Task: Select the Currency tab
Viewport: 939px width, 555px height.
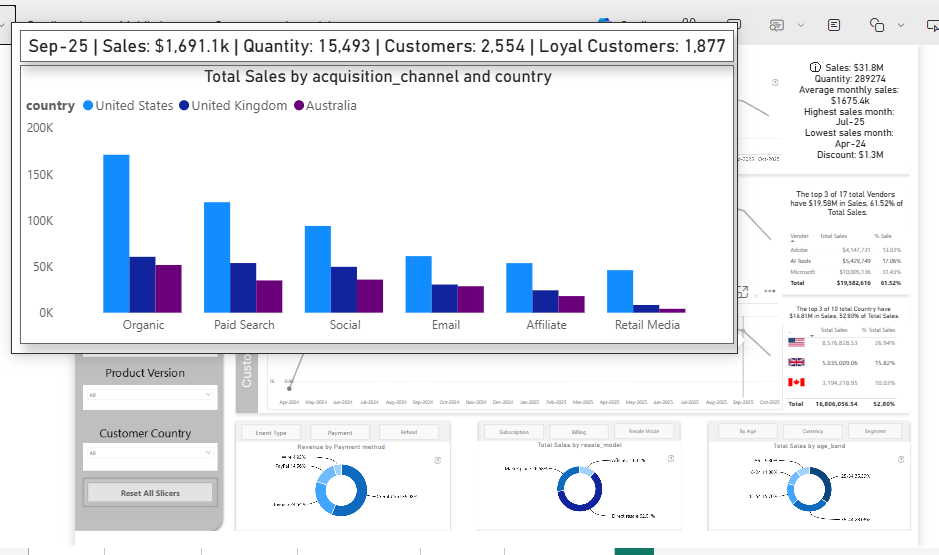Action: click(811, 432)
